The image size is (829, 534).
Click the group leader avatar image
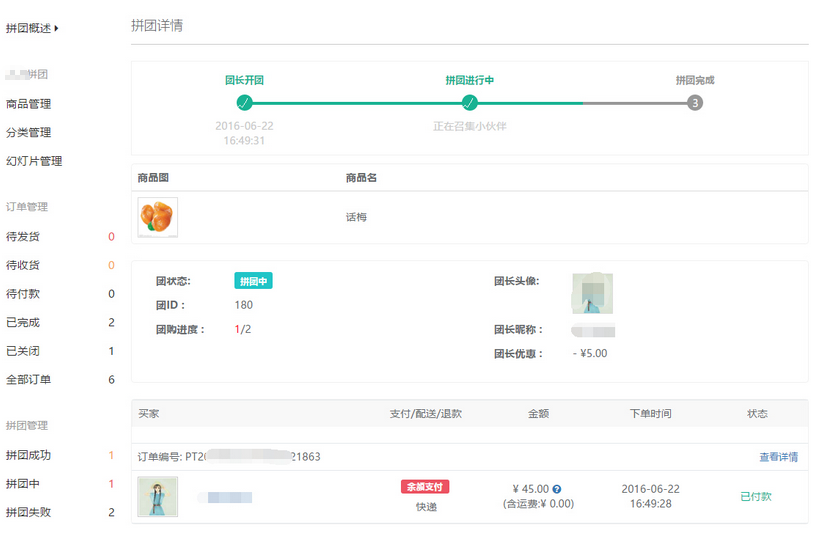[x=593, y=293]
